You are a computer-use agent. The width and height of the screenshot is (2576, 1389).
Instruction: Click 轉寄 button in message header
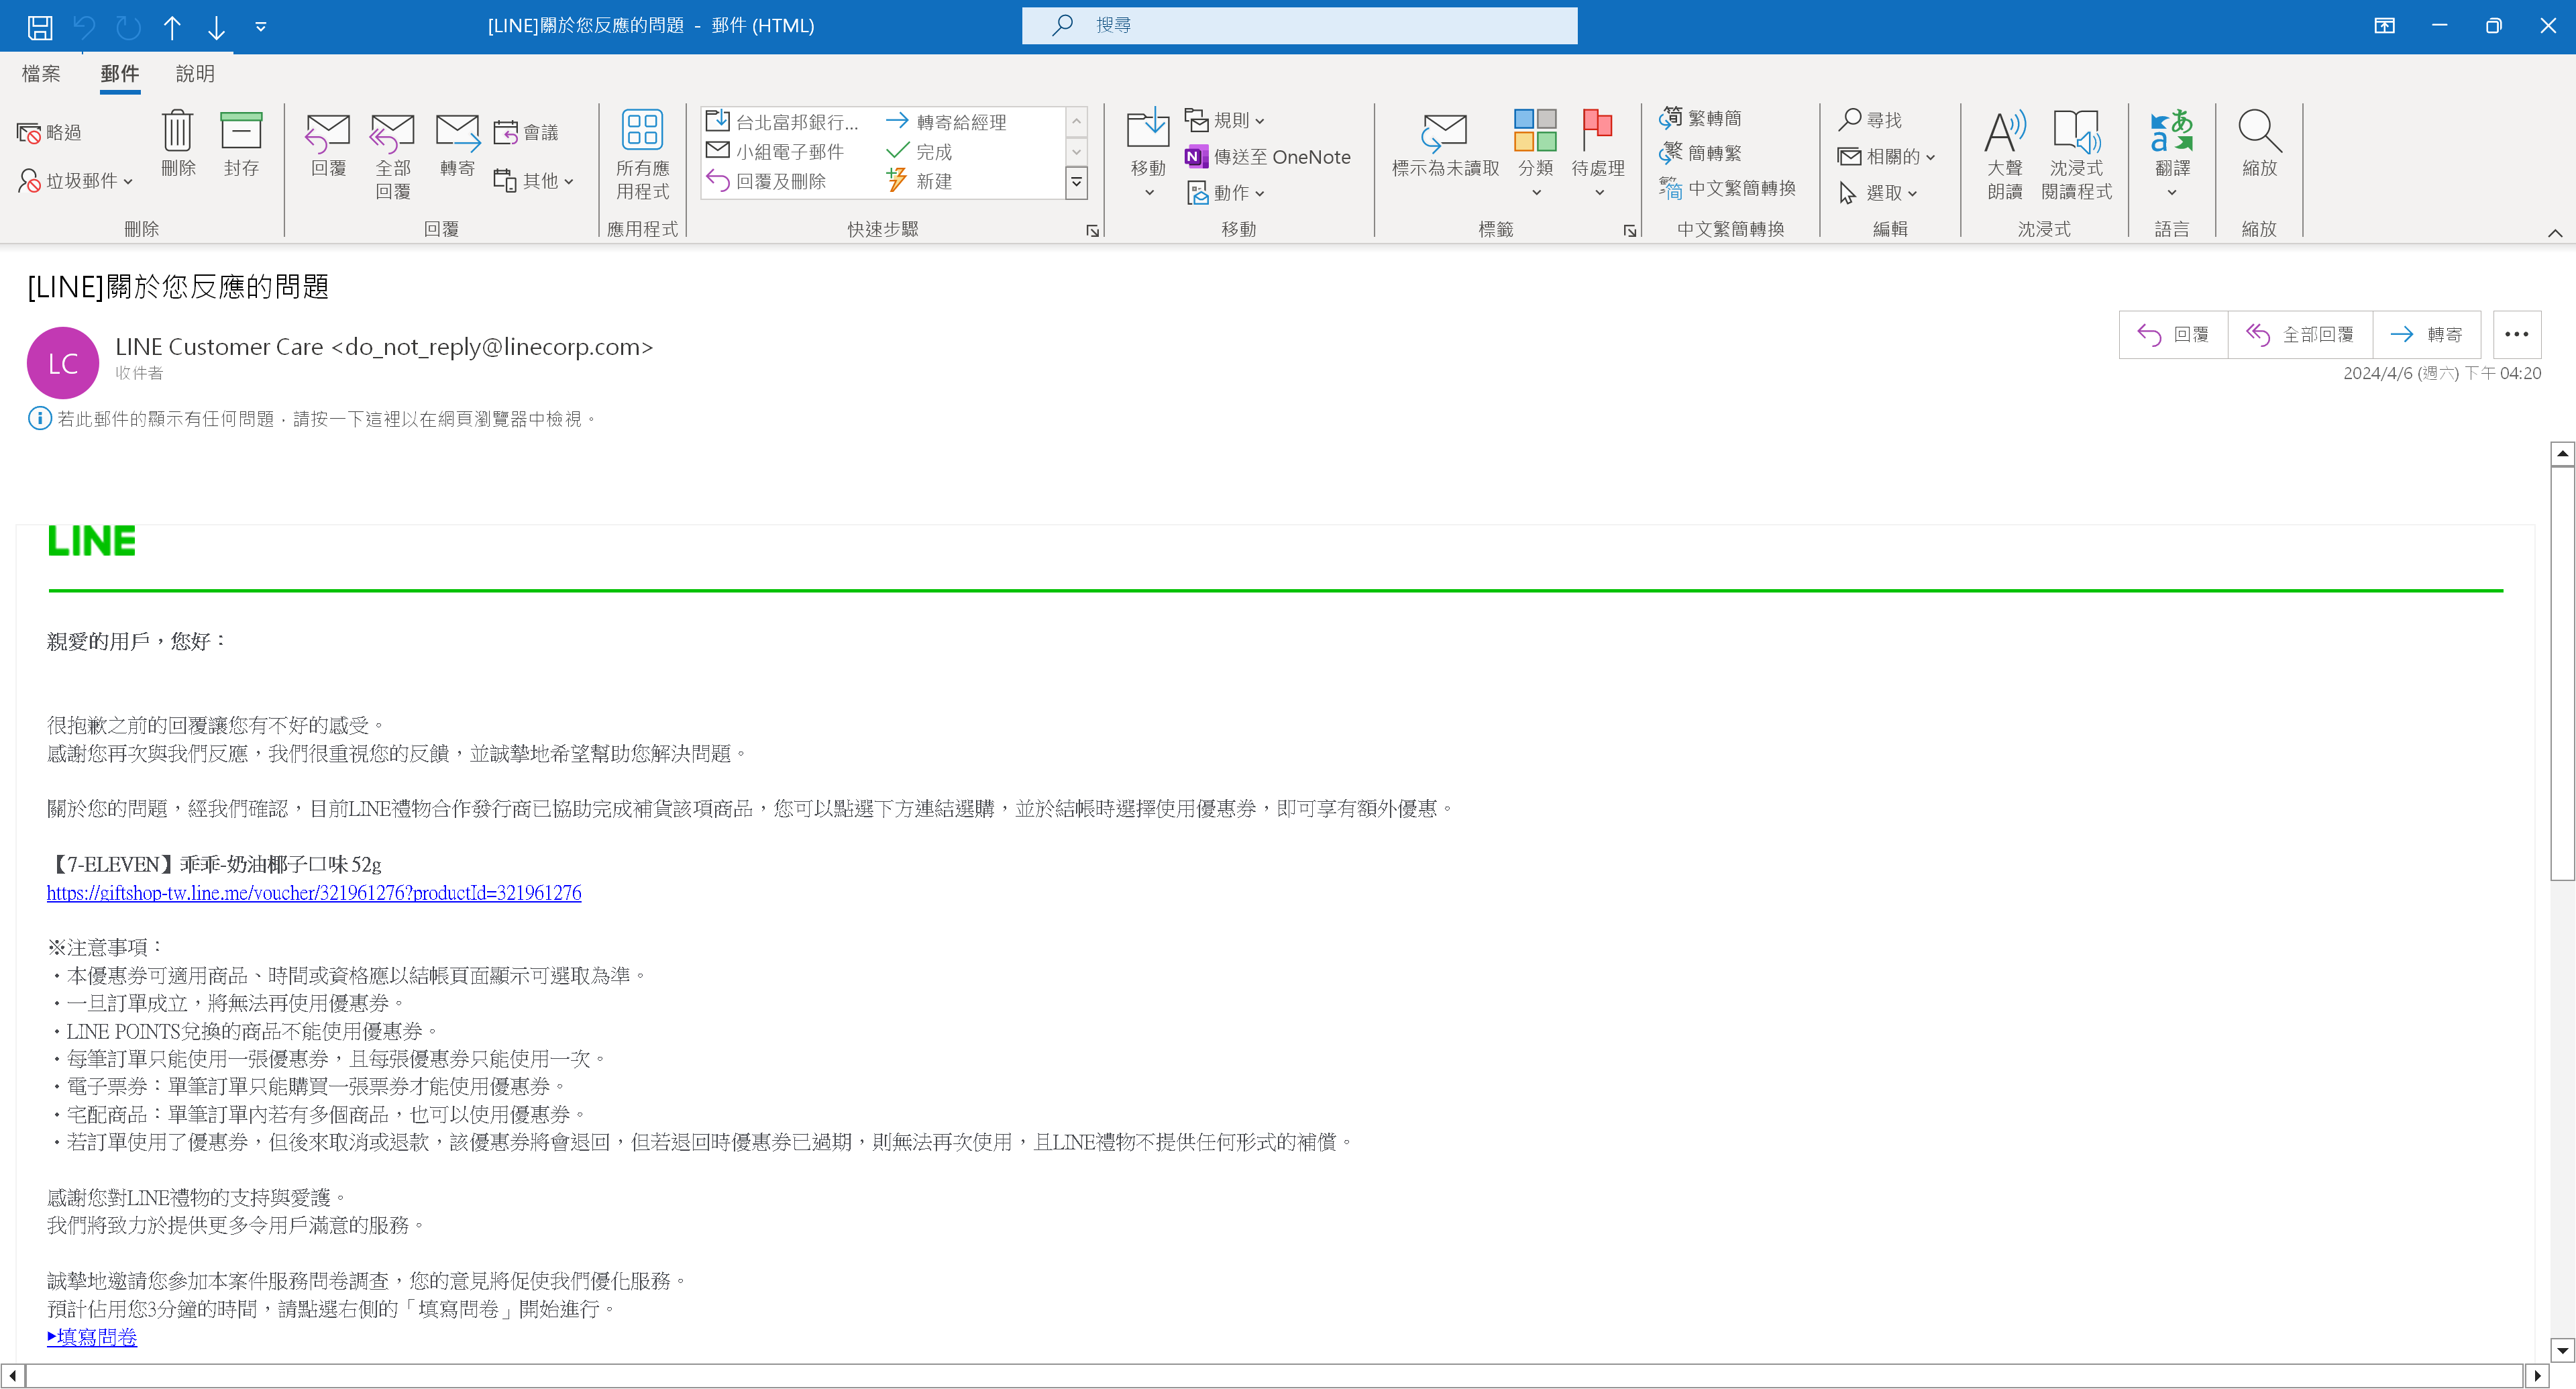(2426, 334)
